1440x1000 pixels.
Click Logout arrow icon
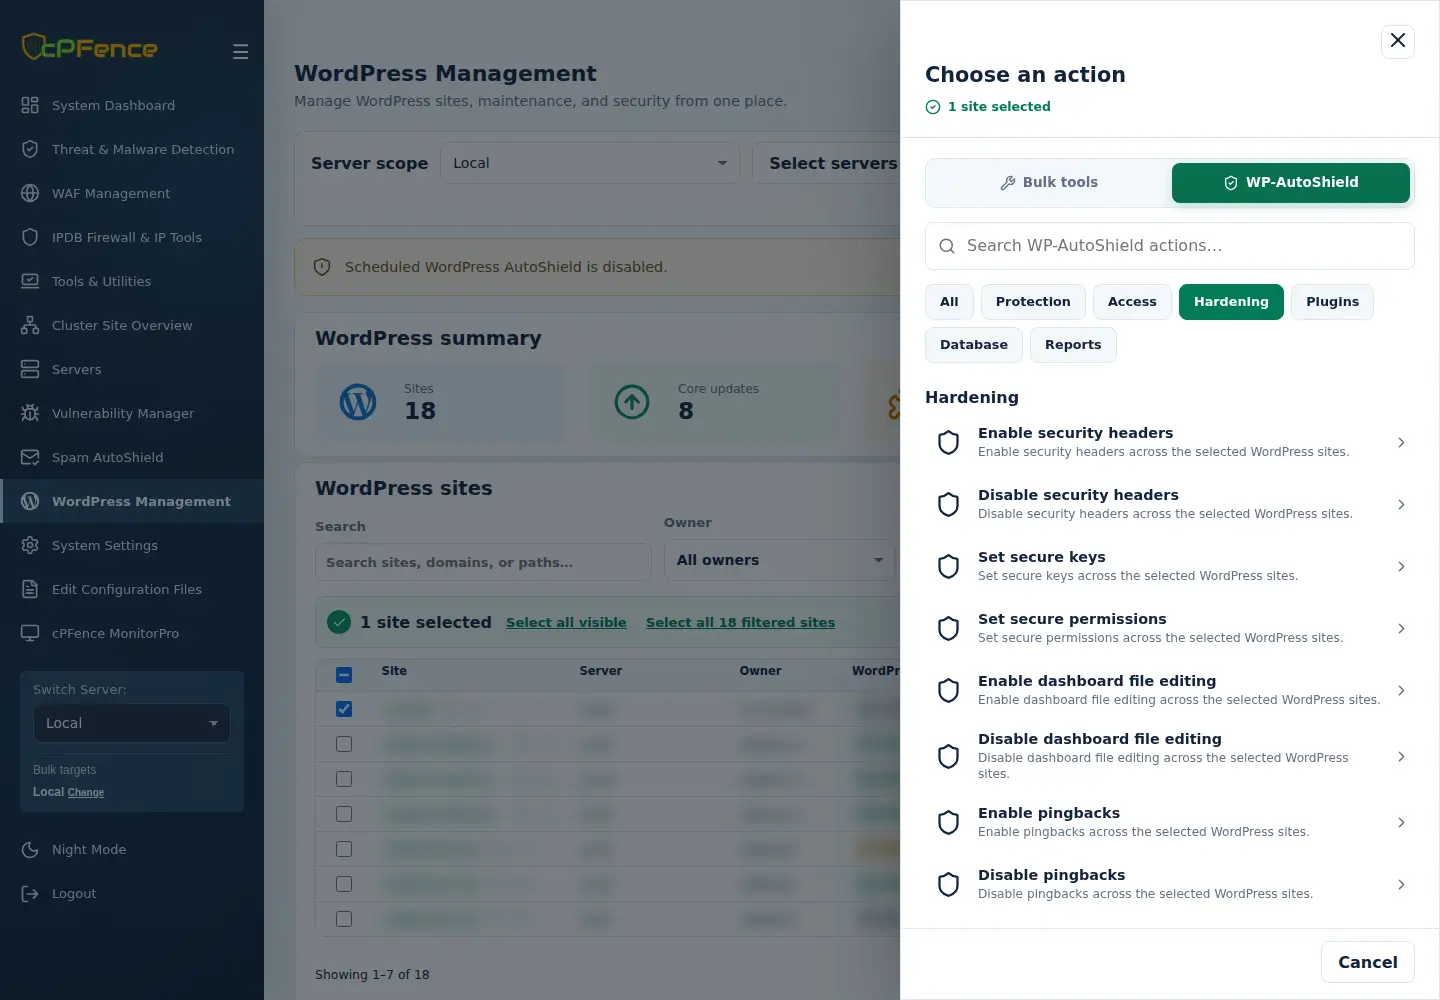click(x=30, y=893)
